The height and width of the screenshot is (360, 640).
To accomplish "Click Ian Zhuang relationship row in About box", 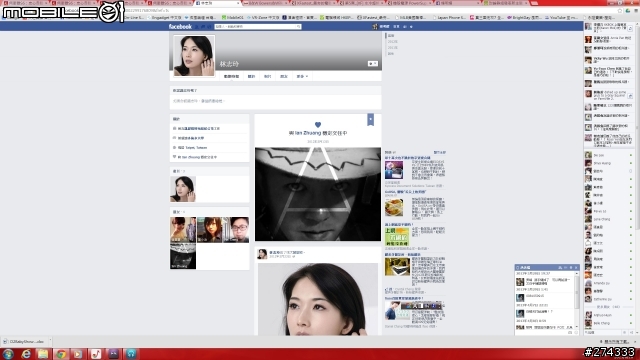I will coord(209,157).
